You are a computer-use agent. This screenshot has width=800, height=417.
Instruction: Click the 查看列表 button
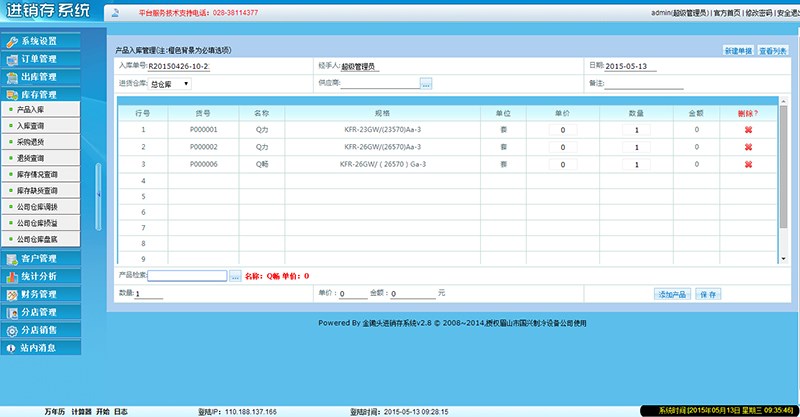(773, 51)
